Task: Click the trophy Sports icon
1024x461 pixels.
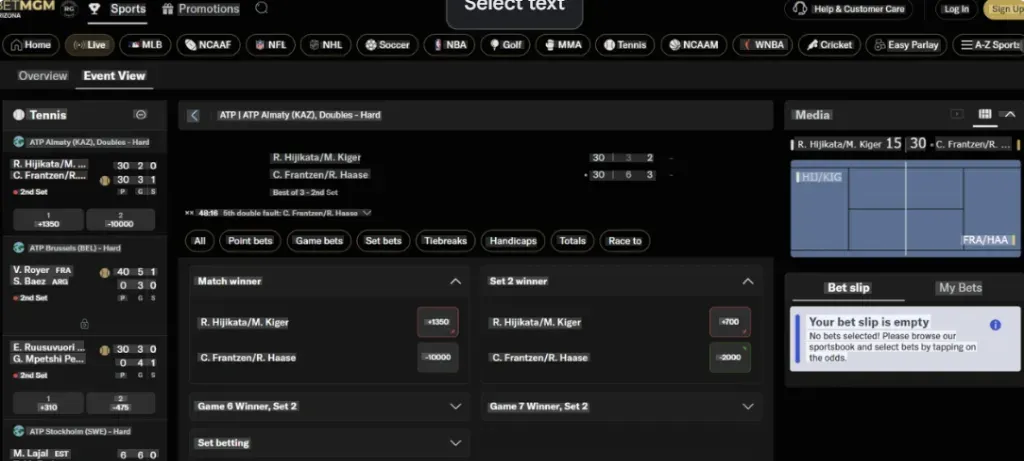Action: coord(95,8)
